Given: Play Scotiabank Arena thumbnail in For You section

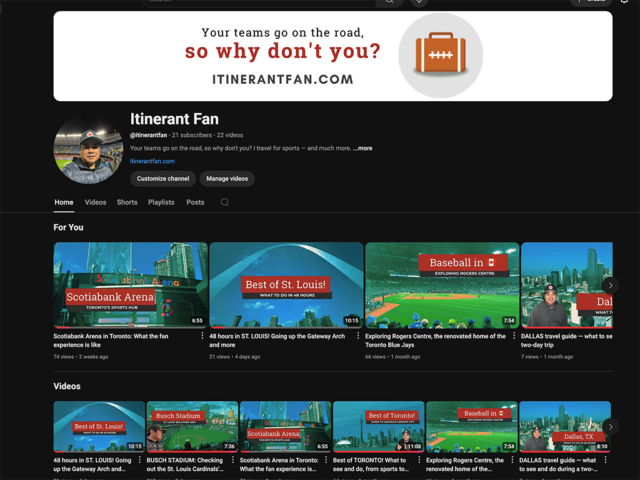Looking at the screenshot, I should click(131, 285).
